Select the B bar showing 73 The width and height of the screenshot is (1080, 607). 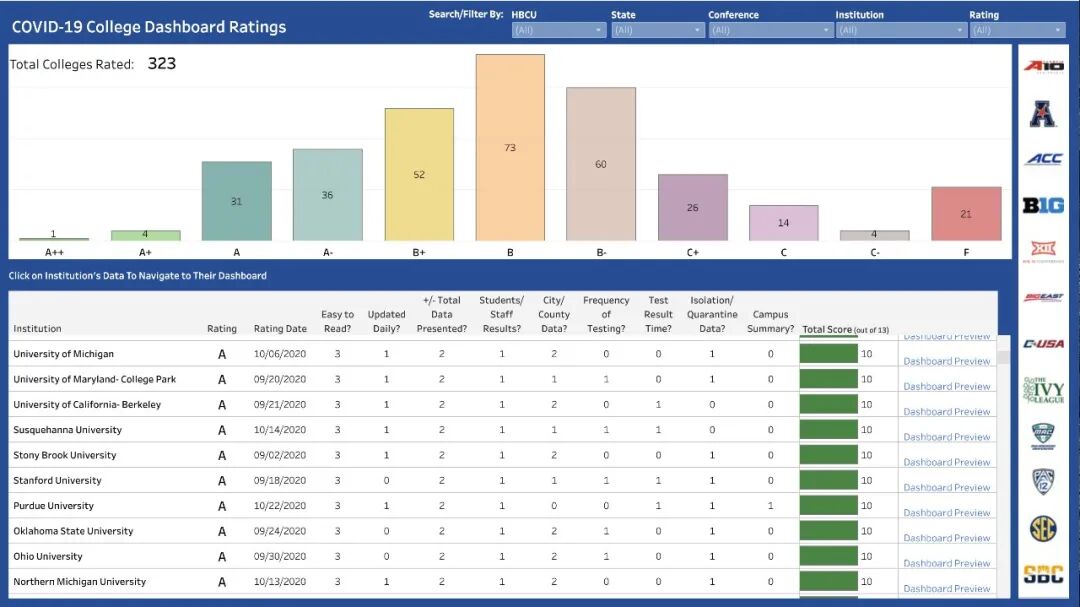[x=510, y=147]
